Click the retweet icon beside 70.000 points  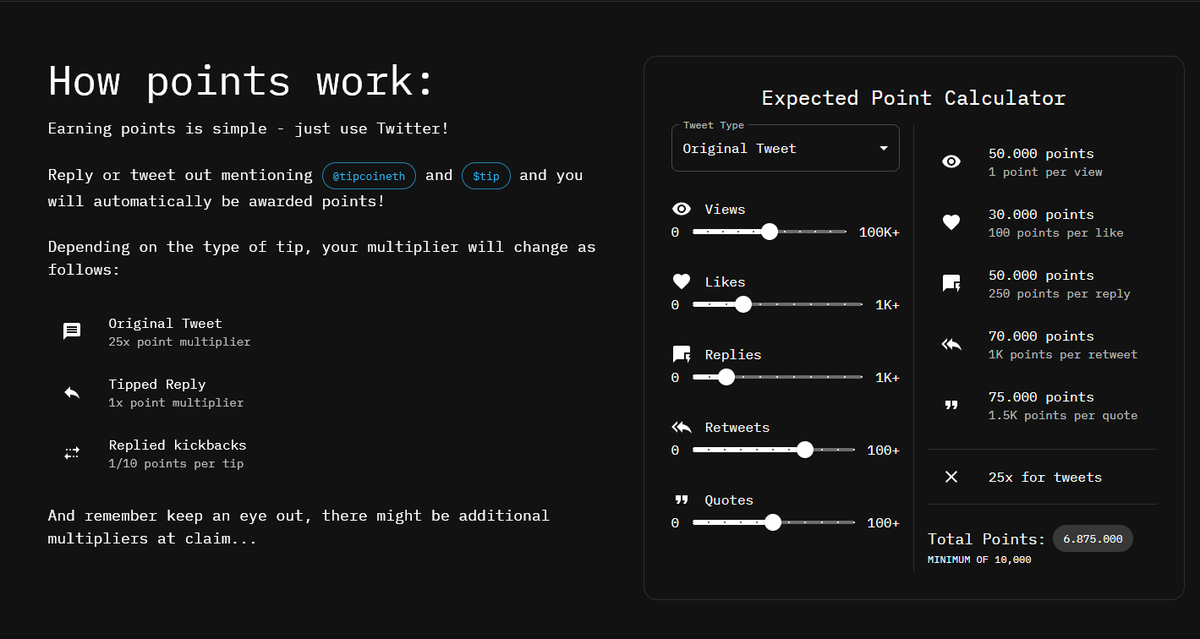coord(951,344)
